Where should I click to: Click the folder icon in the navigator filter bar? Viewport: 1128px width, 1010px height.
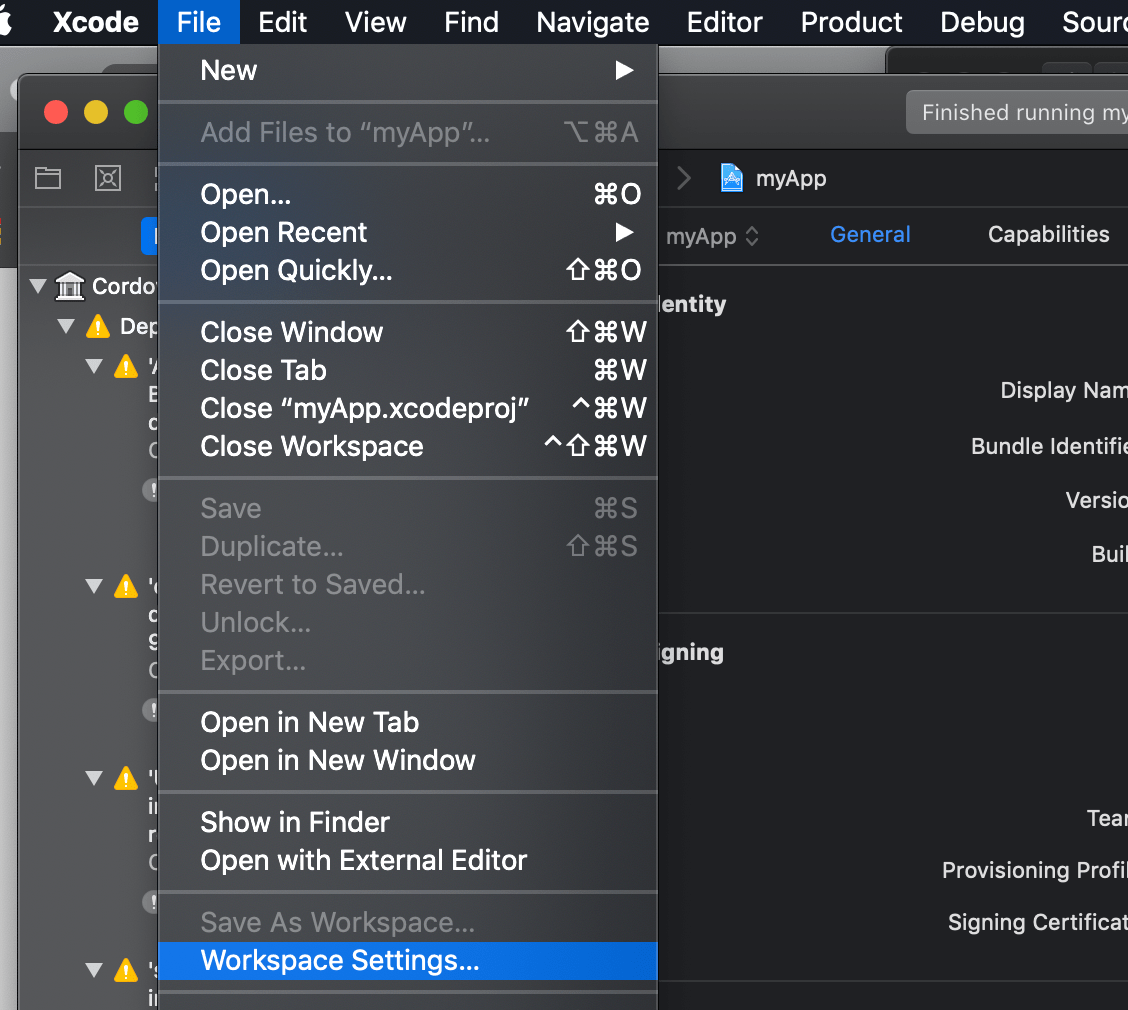[x=47, y=178]
